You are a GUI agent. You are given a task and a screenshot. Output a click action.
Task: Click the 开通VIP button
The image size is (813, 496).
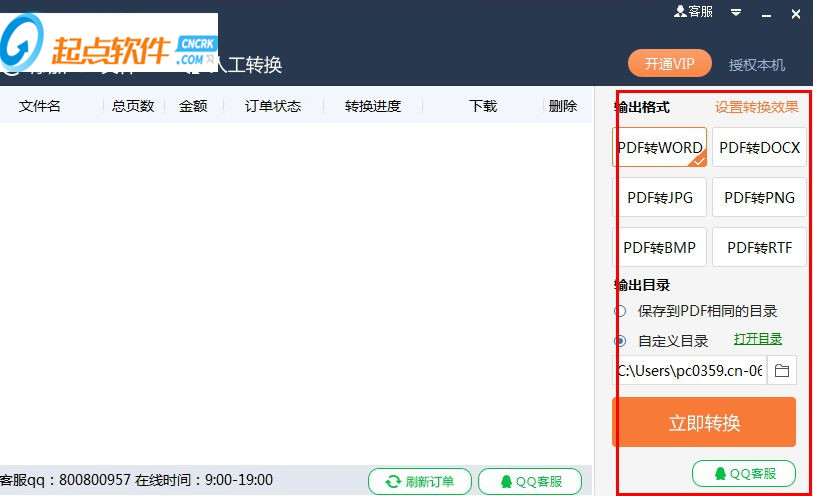[x=669, y=63]
